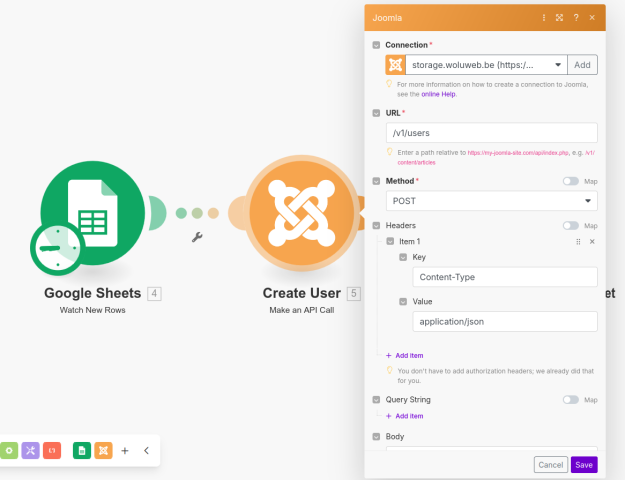This screenshot has width=625, height=480.
Task: Enable the Map switch for Method
Action: [571, 181]
